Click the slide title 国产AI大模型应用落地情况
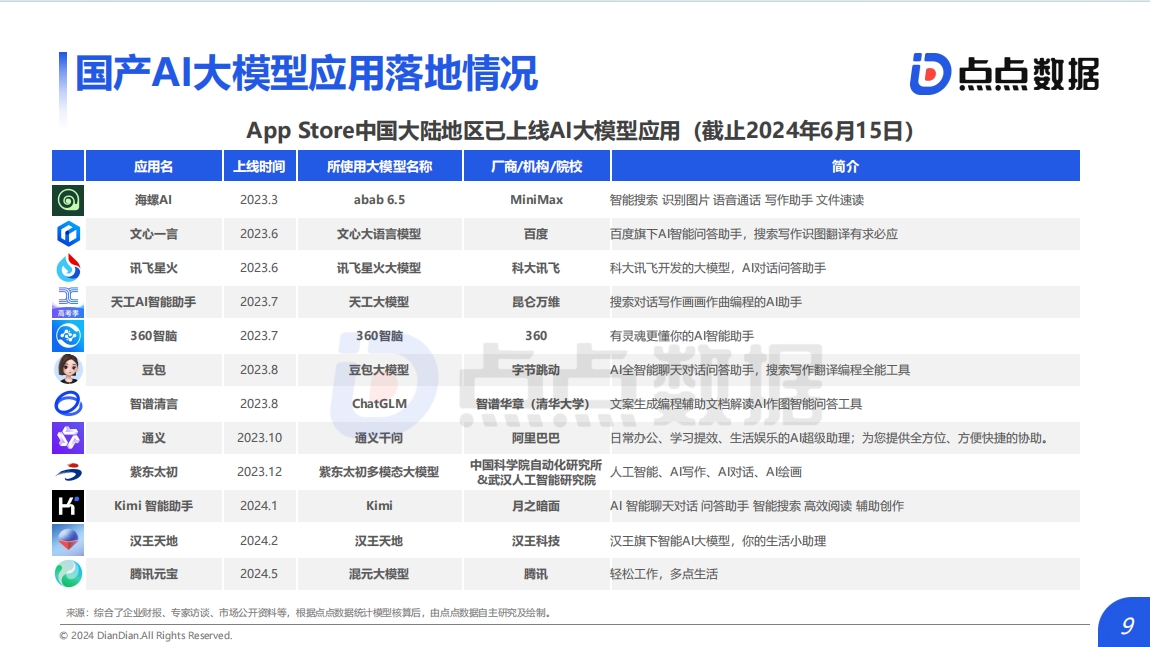This screenshot has width=1150, height=647. [307, 73]
